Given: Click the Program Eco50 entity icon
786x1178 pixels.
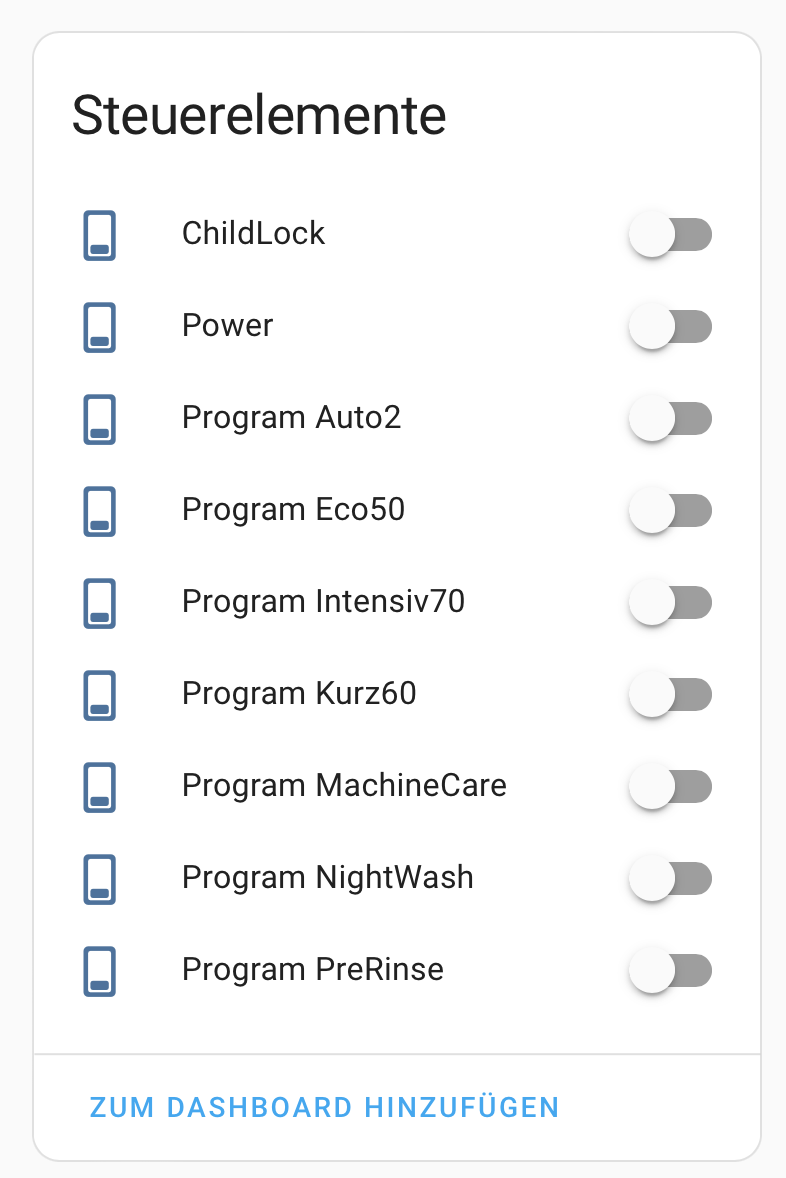Looking at the screenshot, I should tap(99, 511).
